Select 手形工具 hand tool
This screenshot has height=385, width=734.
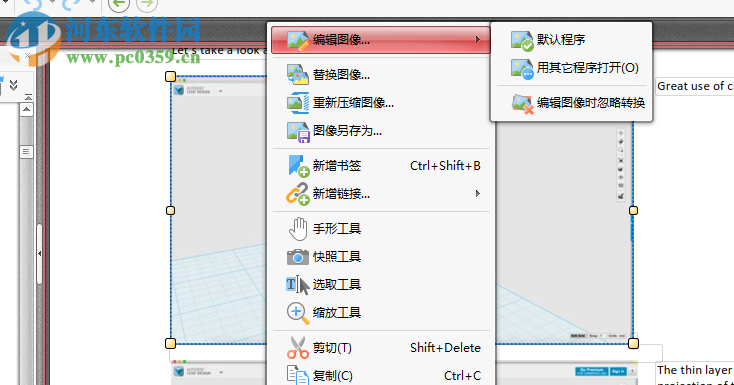(381, 229)
